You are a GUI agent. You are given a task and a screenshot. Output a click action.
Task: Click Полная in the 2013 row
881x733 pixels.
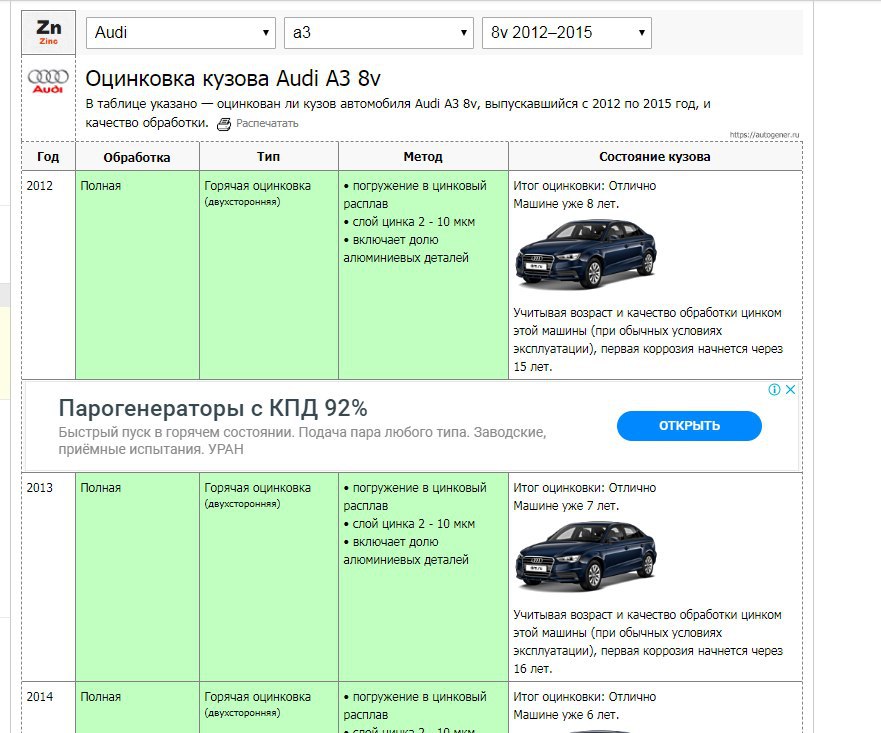pyautogui.click(x=101, y=488)
